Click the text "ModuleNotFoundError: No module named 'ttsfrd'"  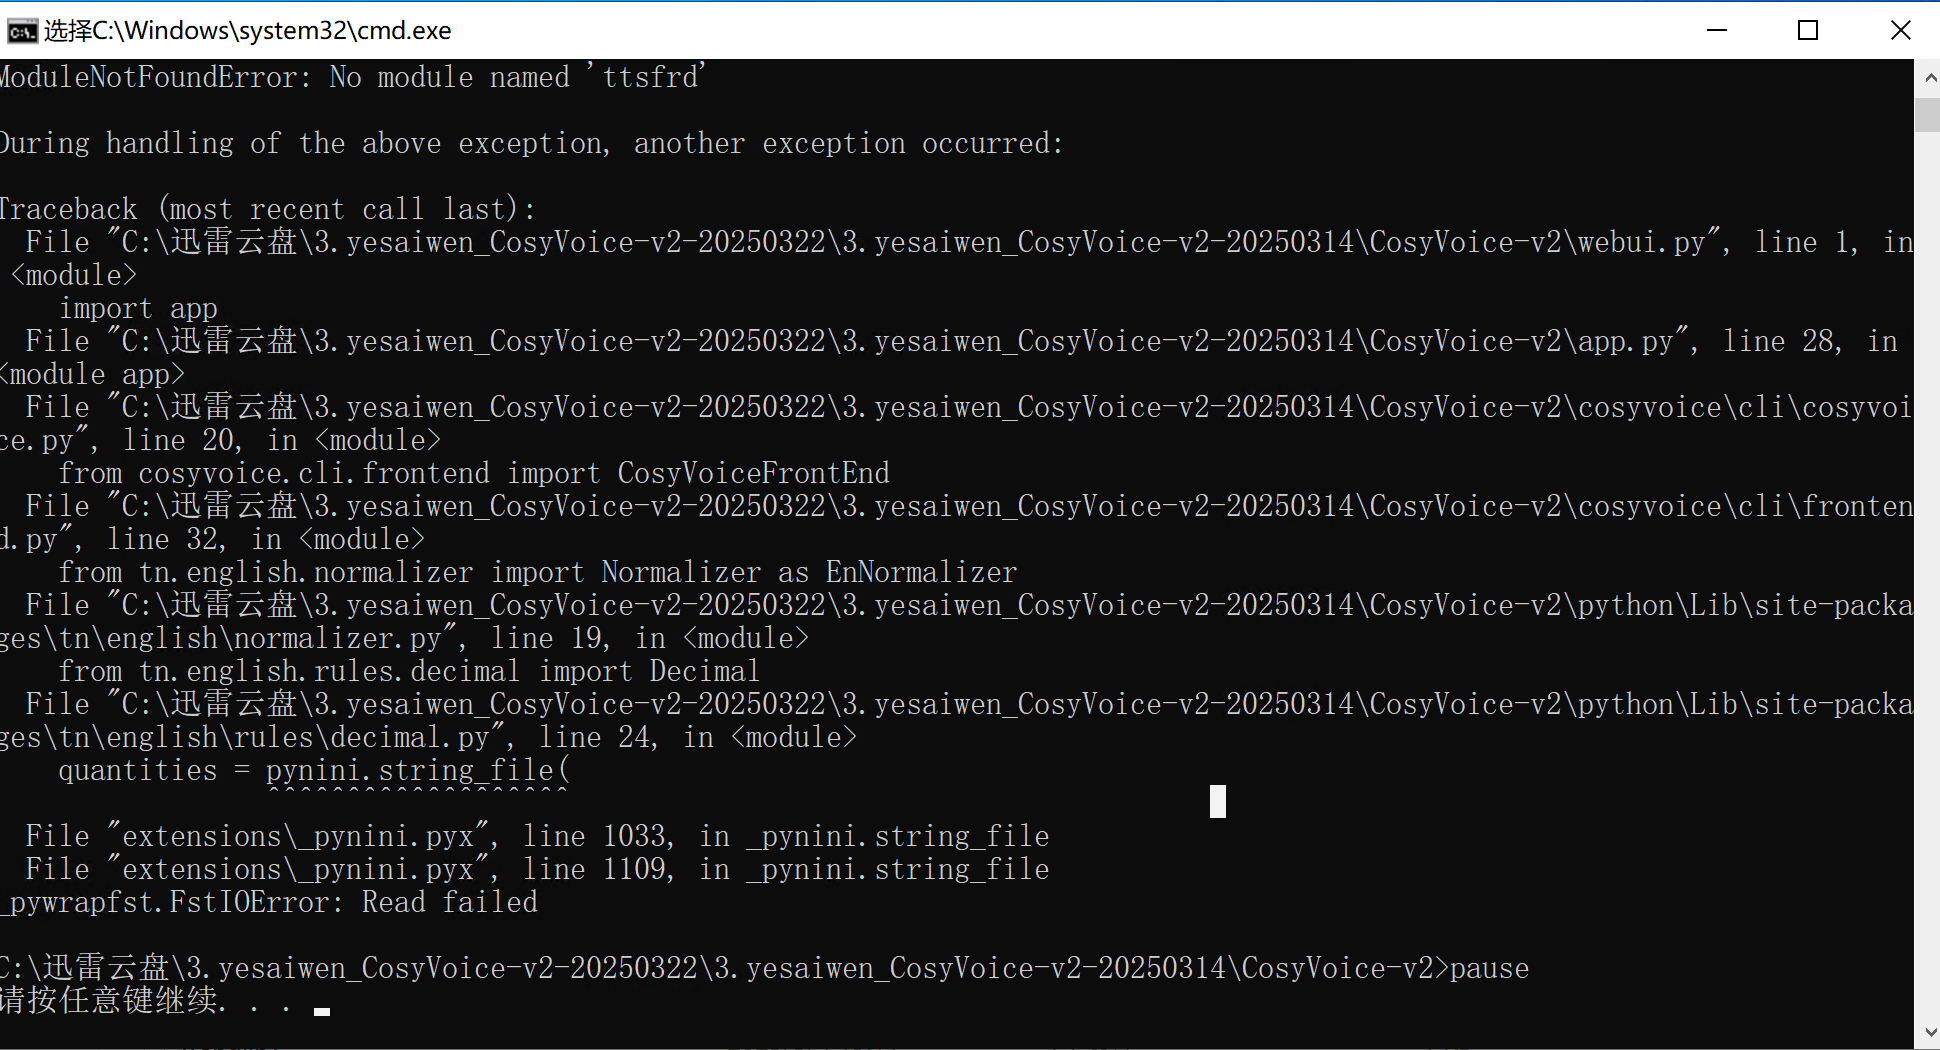[x=352, y=77]
